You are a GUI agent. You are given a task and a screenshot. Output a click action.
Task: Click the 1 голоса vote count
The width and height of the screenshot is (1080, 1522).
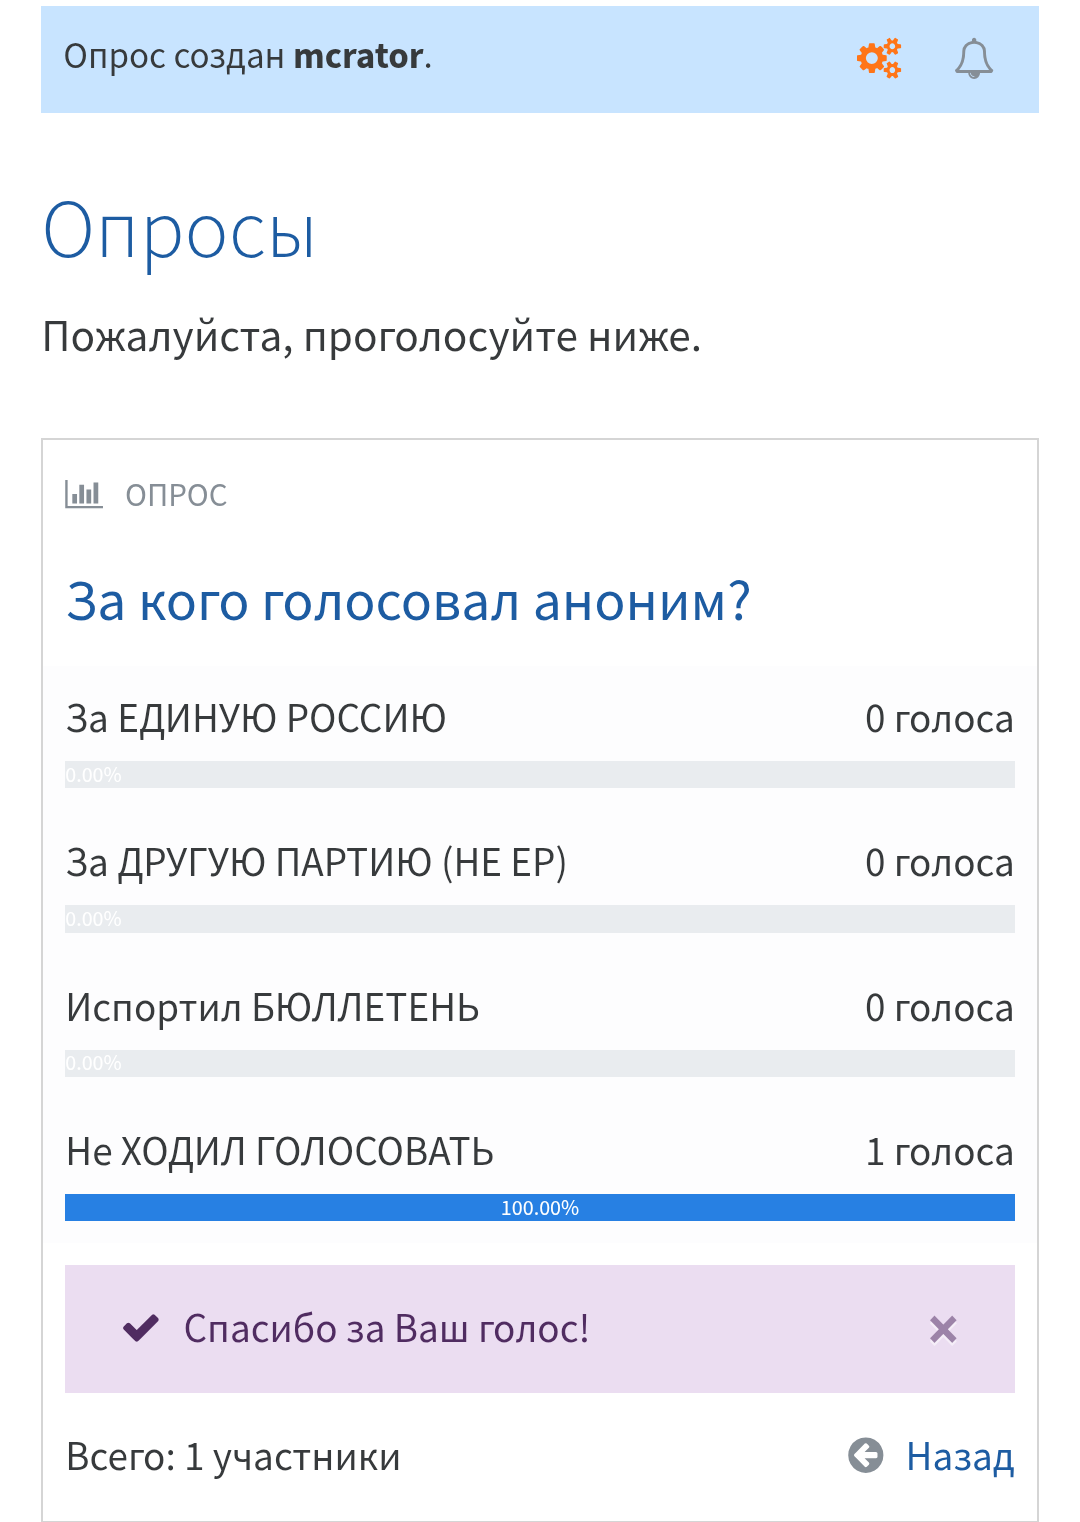(x=939, y=1152)
